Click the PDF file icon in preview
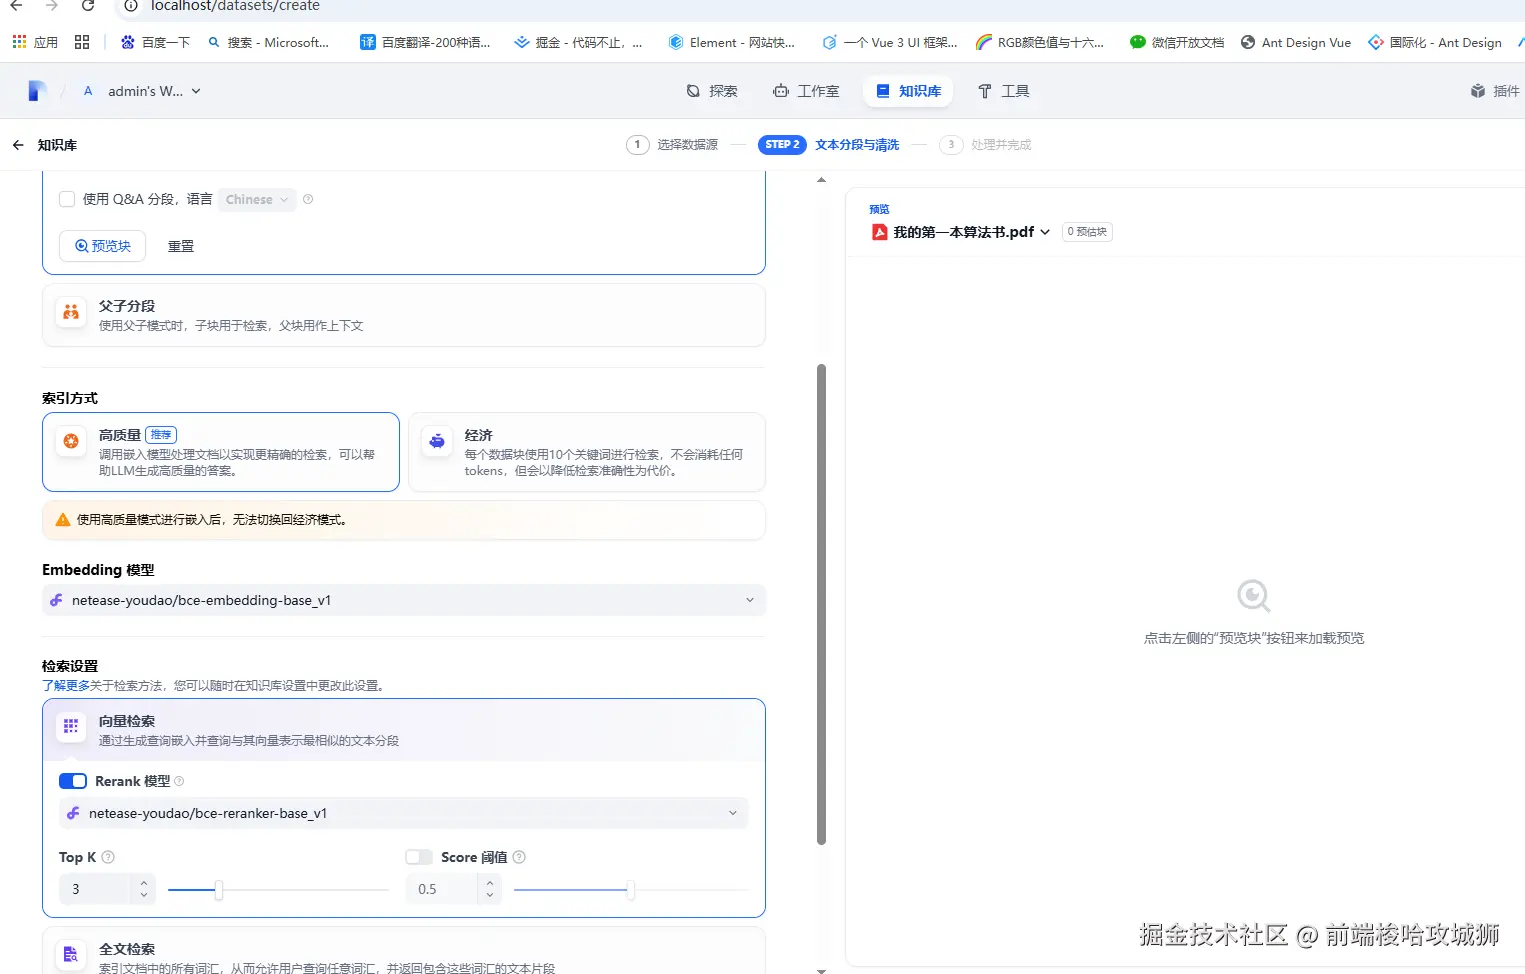Viewport: 1525px width, 974px height. [x=880, y=232]
